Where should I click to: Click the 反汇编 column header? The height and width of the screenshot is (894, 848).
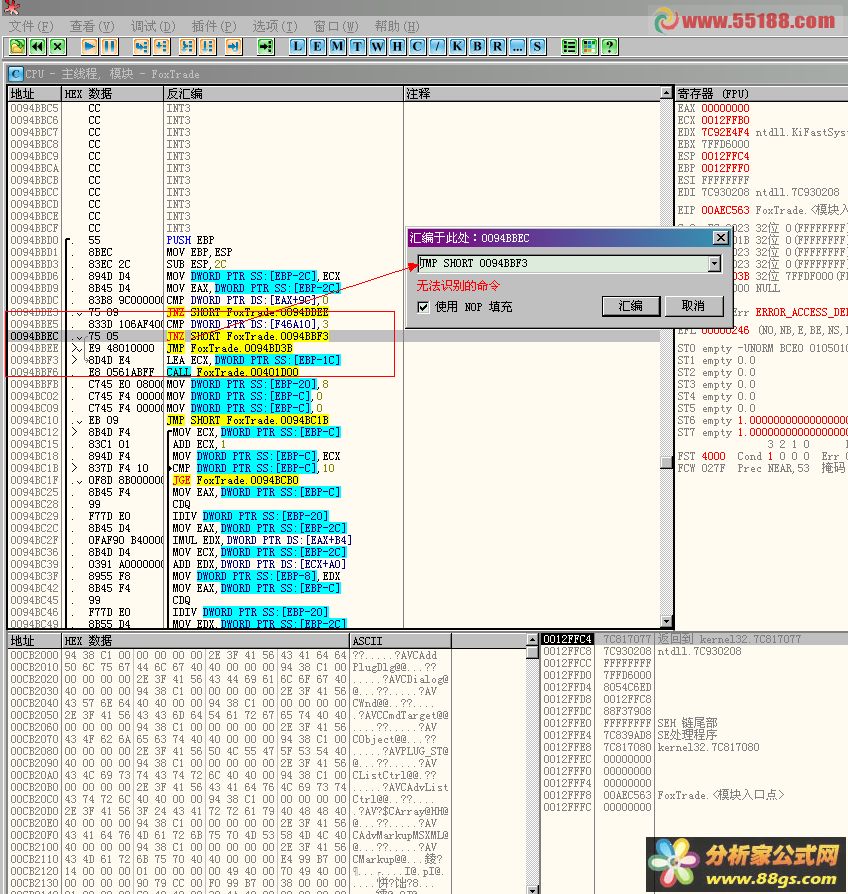(x=283, y=94)
